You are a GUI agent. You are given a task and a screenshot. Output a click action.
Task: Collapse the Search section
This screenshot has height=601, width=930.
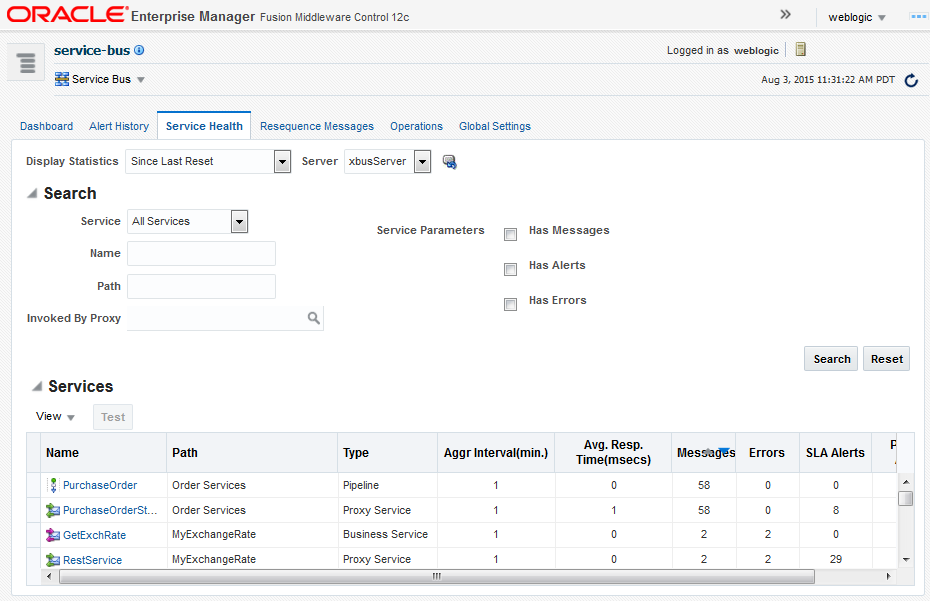pyautogui.click(x=33, y=193)
